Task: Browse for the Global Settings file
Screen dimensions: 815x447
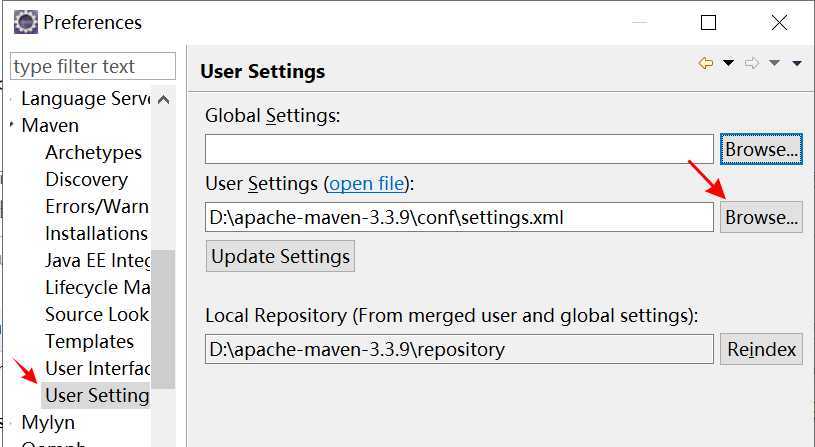Action: pos(761,149)
